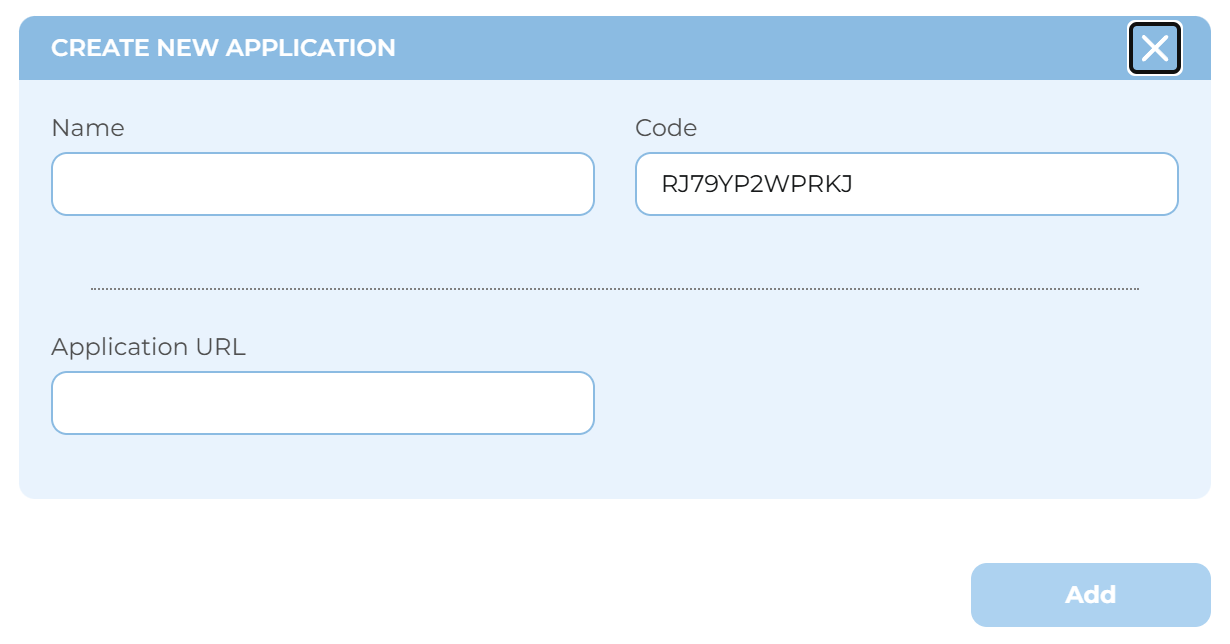Screen dimensions: 1230x644
Task: Place cursor in box under Application URL
Action: [322, 403]
